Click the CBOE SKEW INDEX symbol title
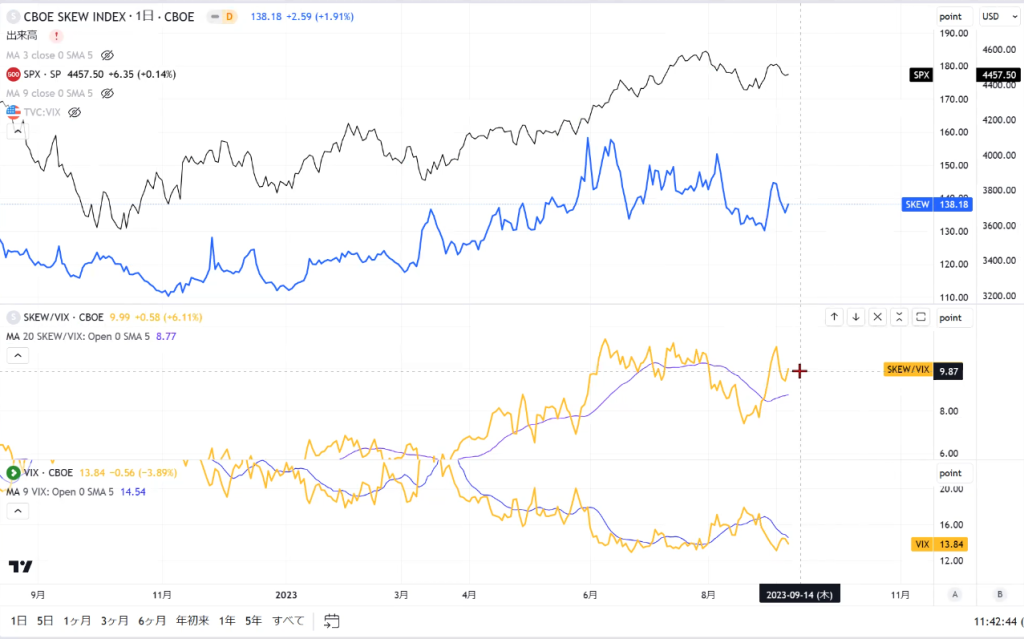The image size is (1024, 639). pyautogui.click(x=109, y=17)
